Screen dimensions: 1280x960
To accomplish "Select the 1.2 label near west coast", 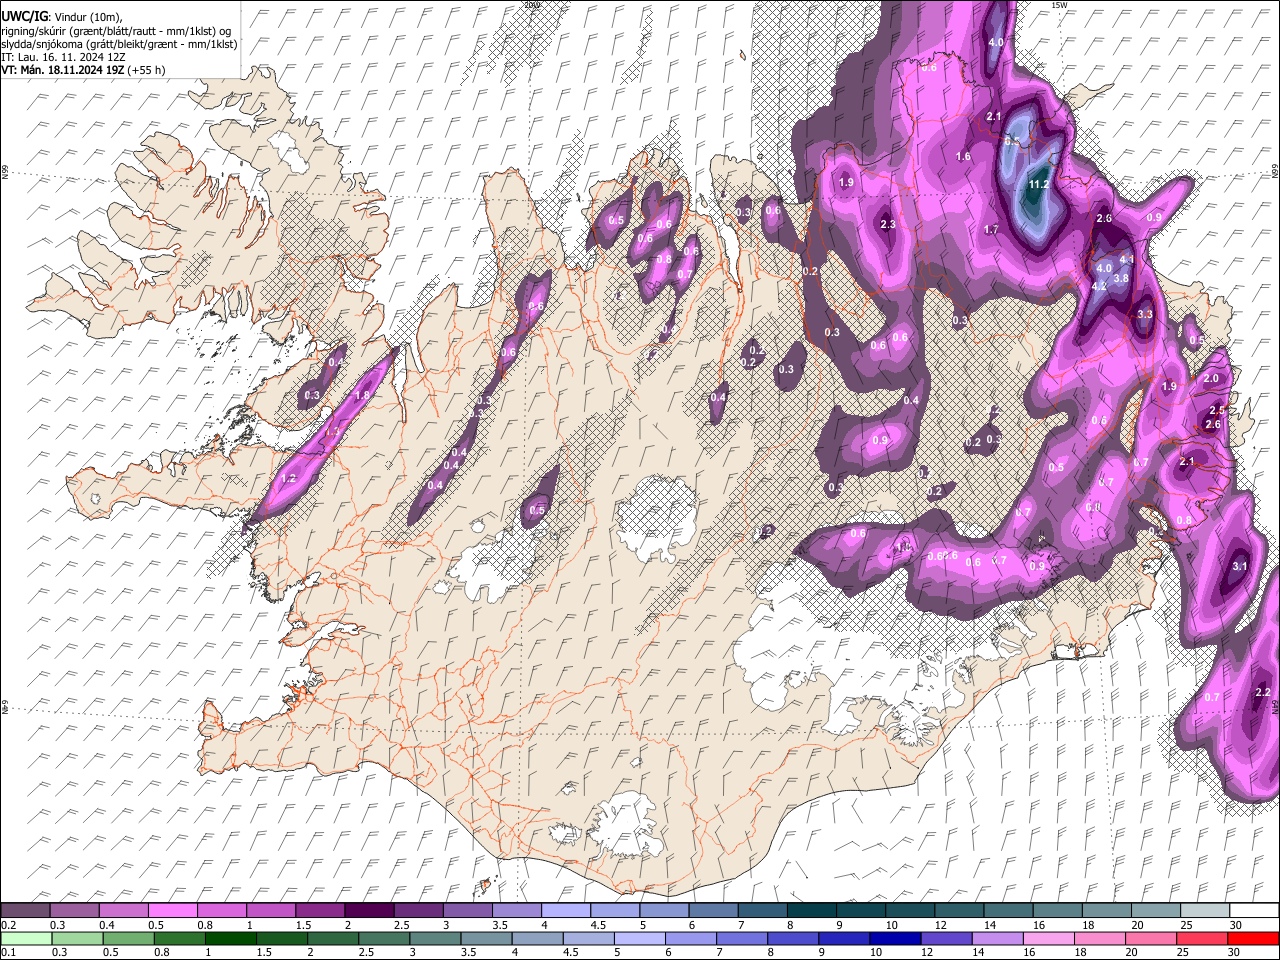I will pos(290,479).
